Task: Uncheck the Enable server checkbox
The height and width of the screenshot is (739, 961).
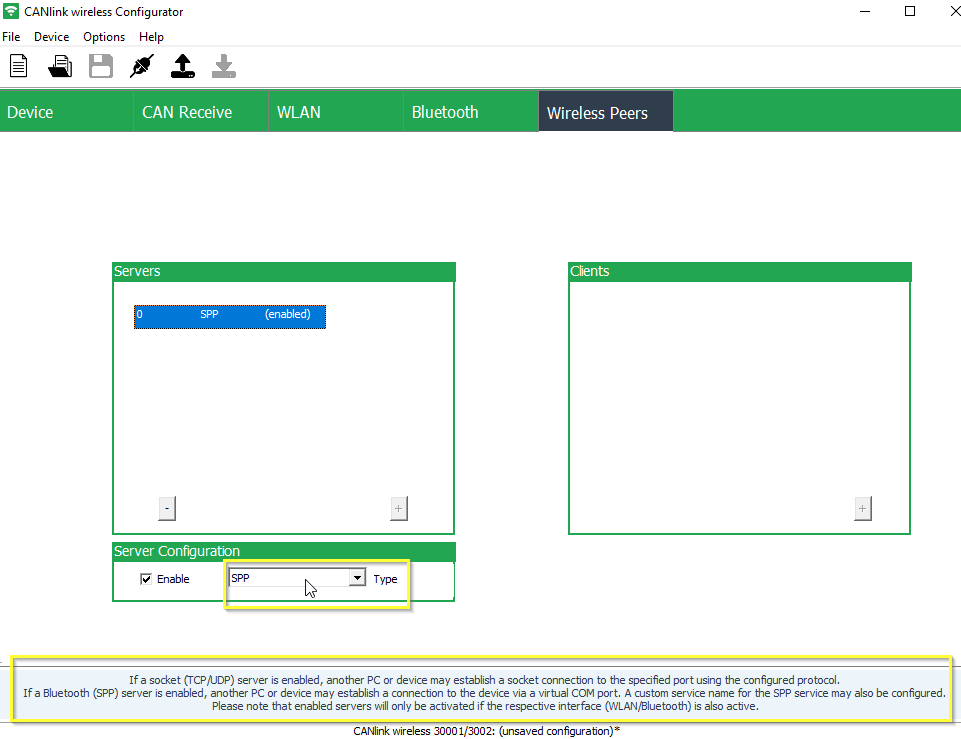Action: coord(146,578)
